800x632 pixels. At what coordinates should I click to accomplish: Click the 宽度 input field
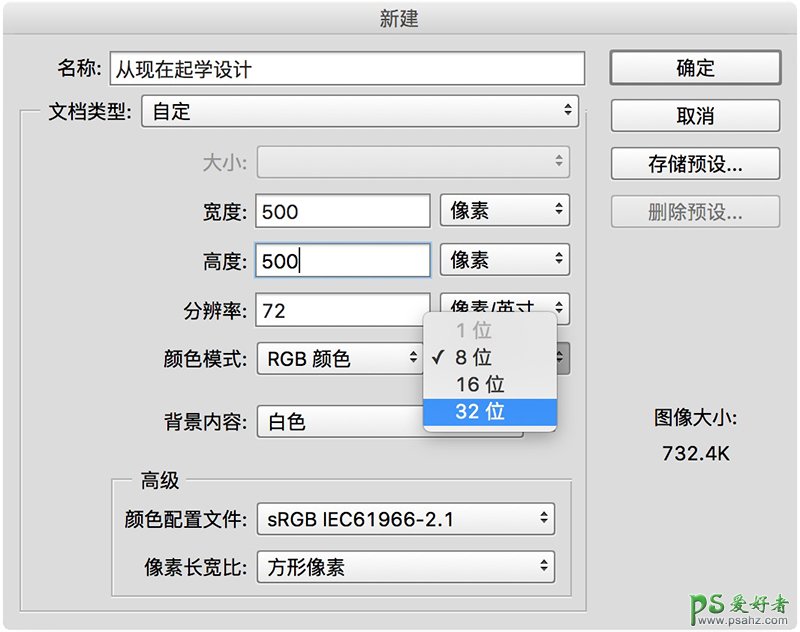click(343, 211)
